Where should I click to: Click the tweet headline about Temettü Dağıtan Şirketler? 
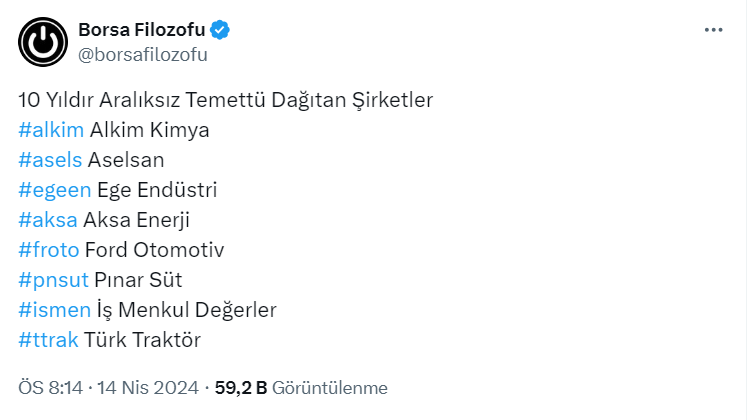coord(225,100)
